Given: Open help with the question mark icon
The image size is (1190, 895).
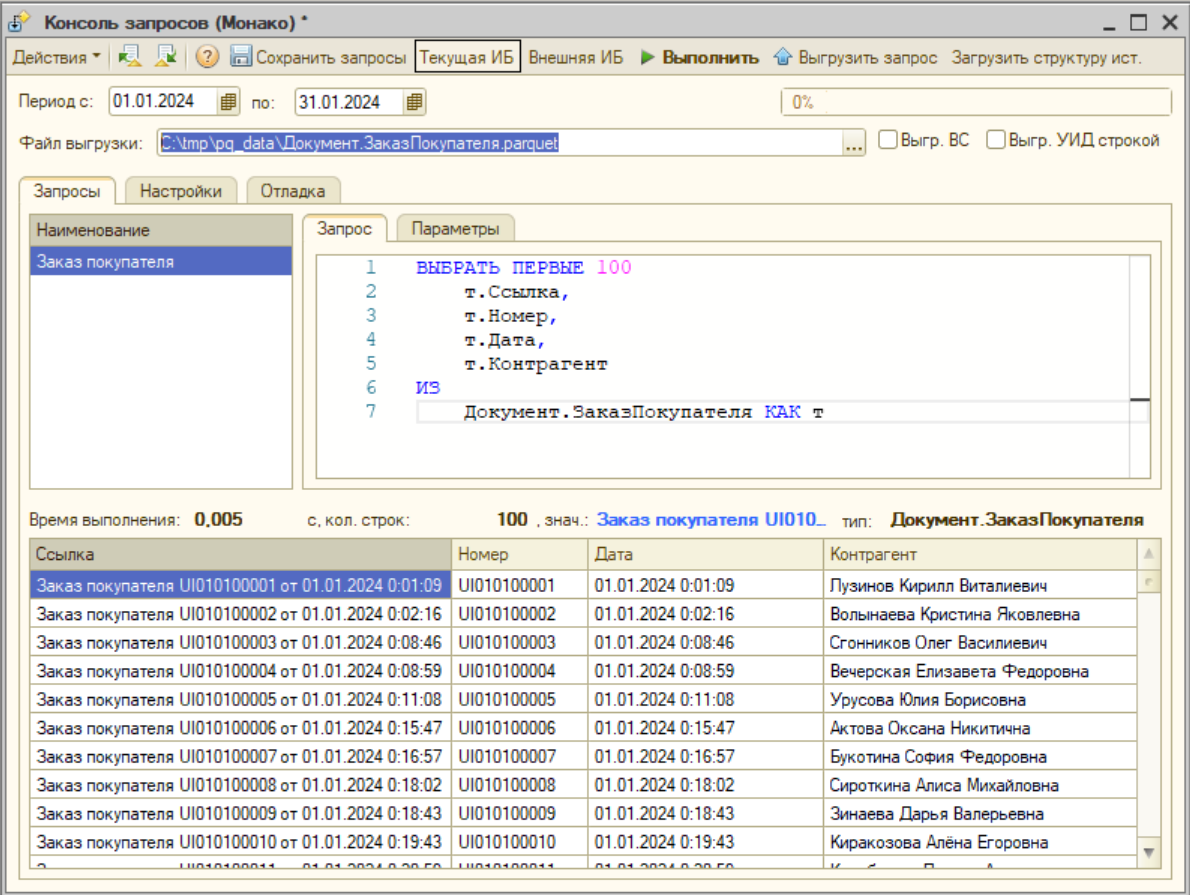Looking at the screenshot, I should point(207,57).
